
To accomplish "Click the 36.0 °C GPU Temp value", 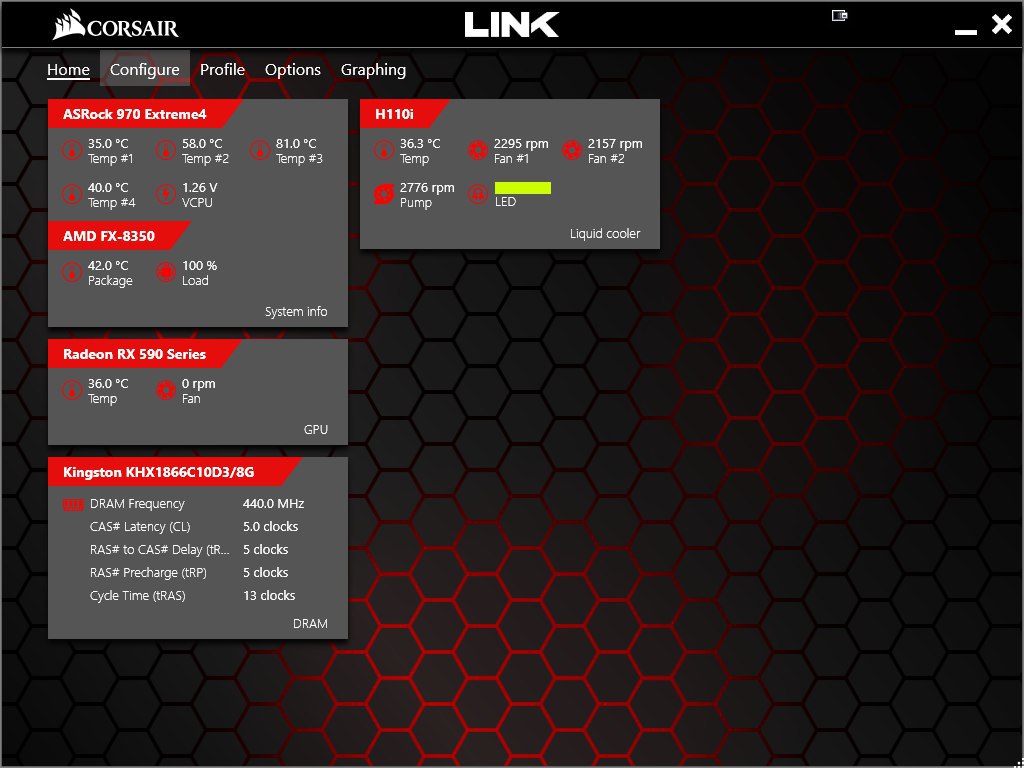I will pyautogui.click(x=108, y=383).
